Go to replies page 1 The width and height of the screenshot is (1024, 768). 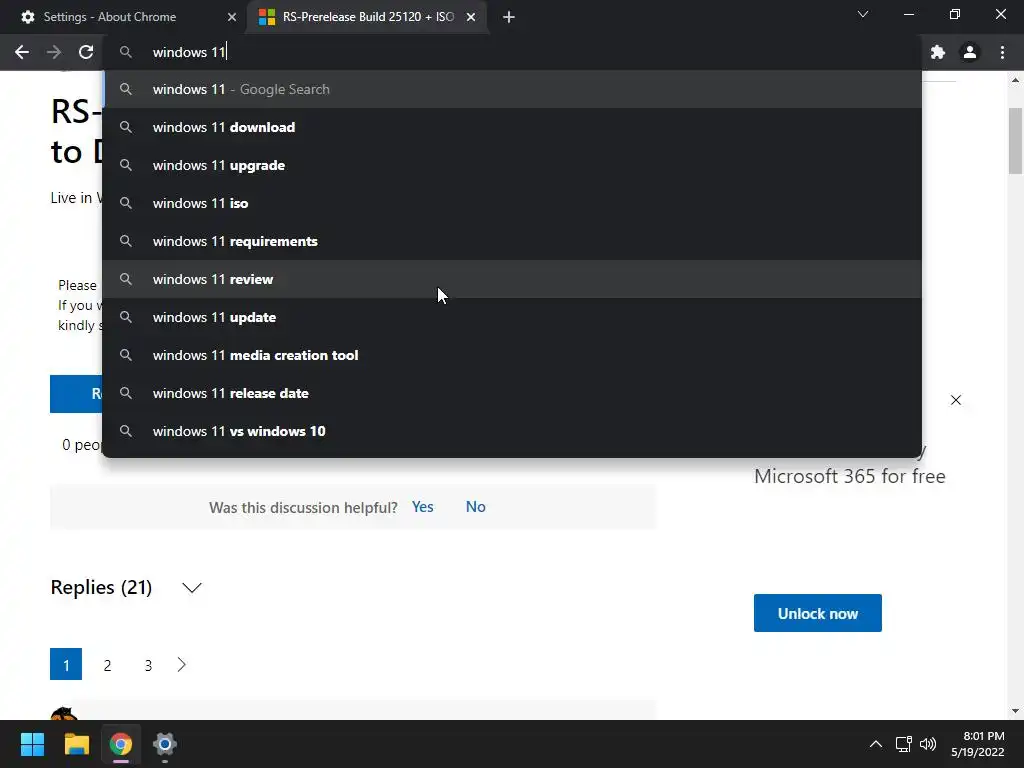(66, 664)
